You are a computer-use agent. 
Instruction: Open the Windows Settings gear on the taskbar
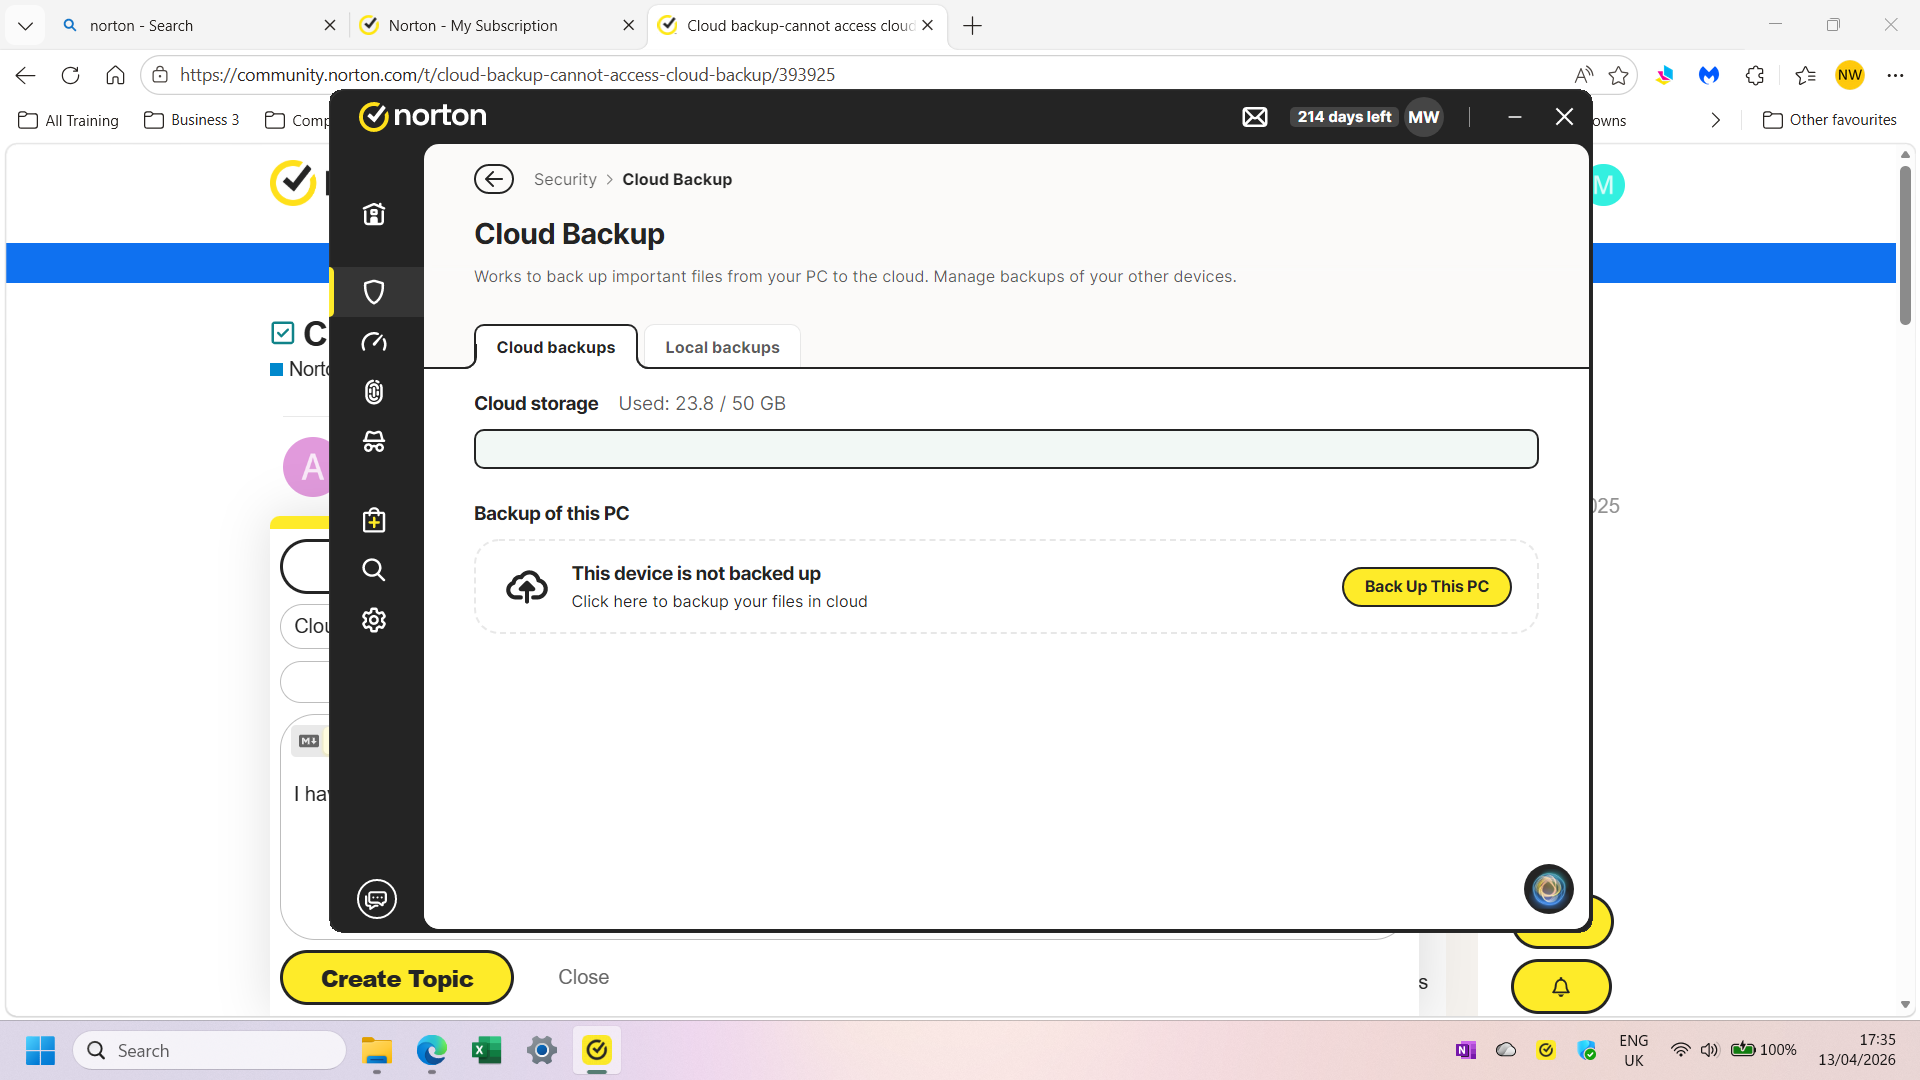(x=542, y=1051)
